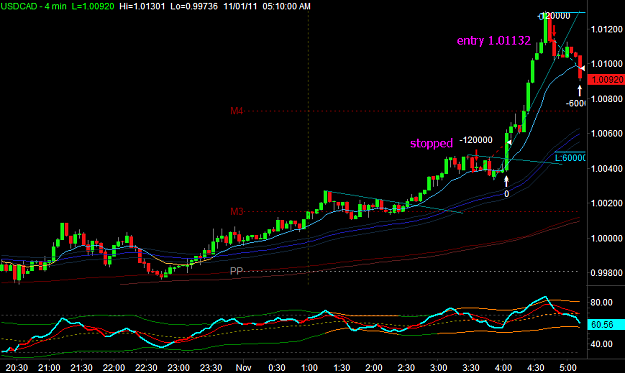Click the 1.00400 price axis label
Screen dimensions: 625x373
(606, 169)
